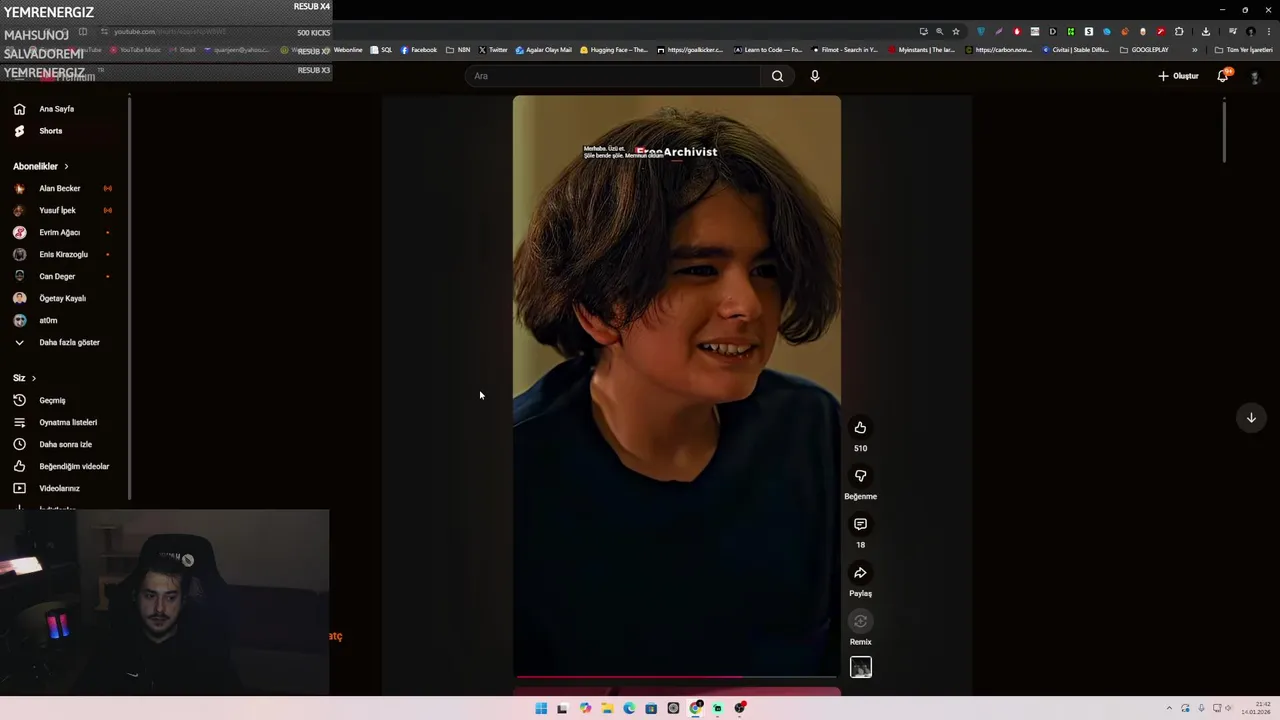Open Shorts in the sidebar

coord(50,131)
